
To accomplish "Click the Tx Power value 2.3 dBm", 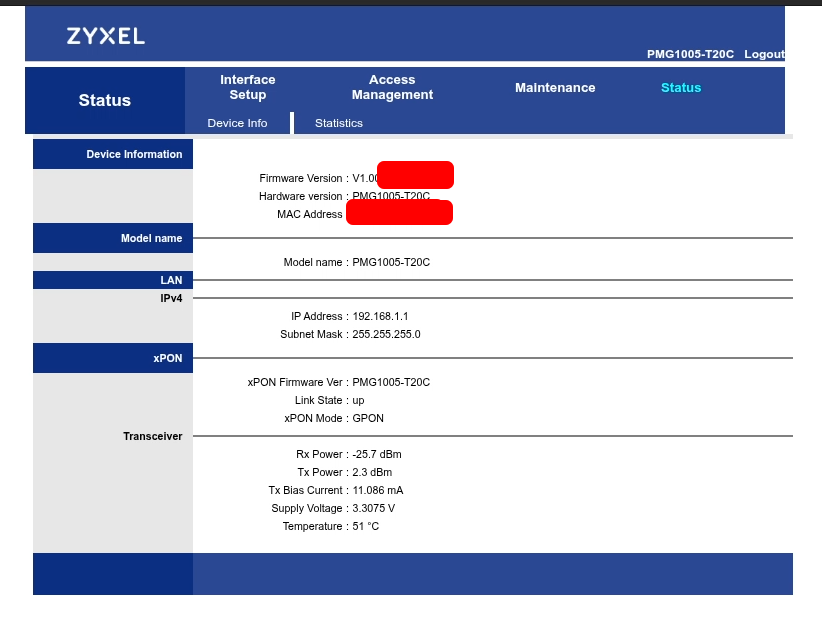I will pos(372,472).
